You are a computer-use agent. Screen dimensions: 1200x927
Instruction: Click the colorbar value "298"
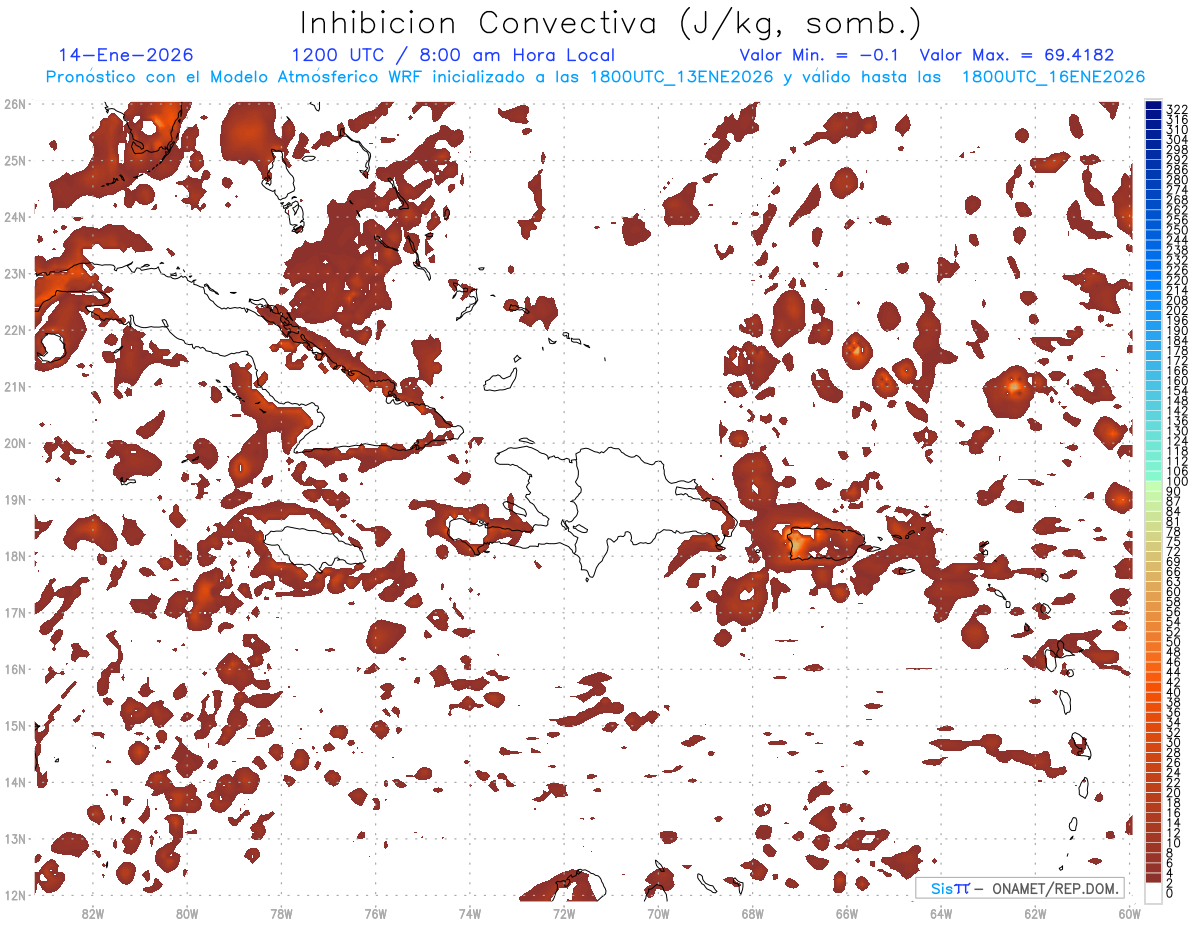1176,150
